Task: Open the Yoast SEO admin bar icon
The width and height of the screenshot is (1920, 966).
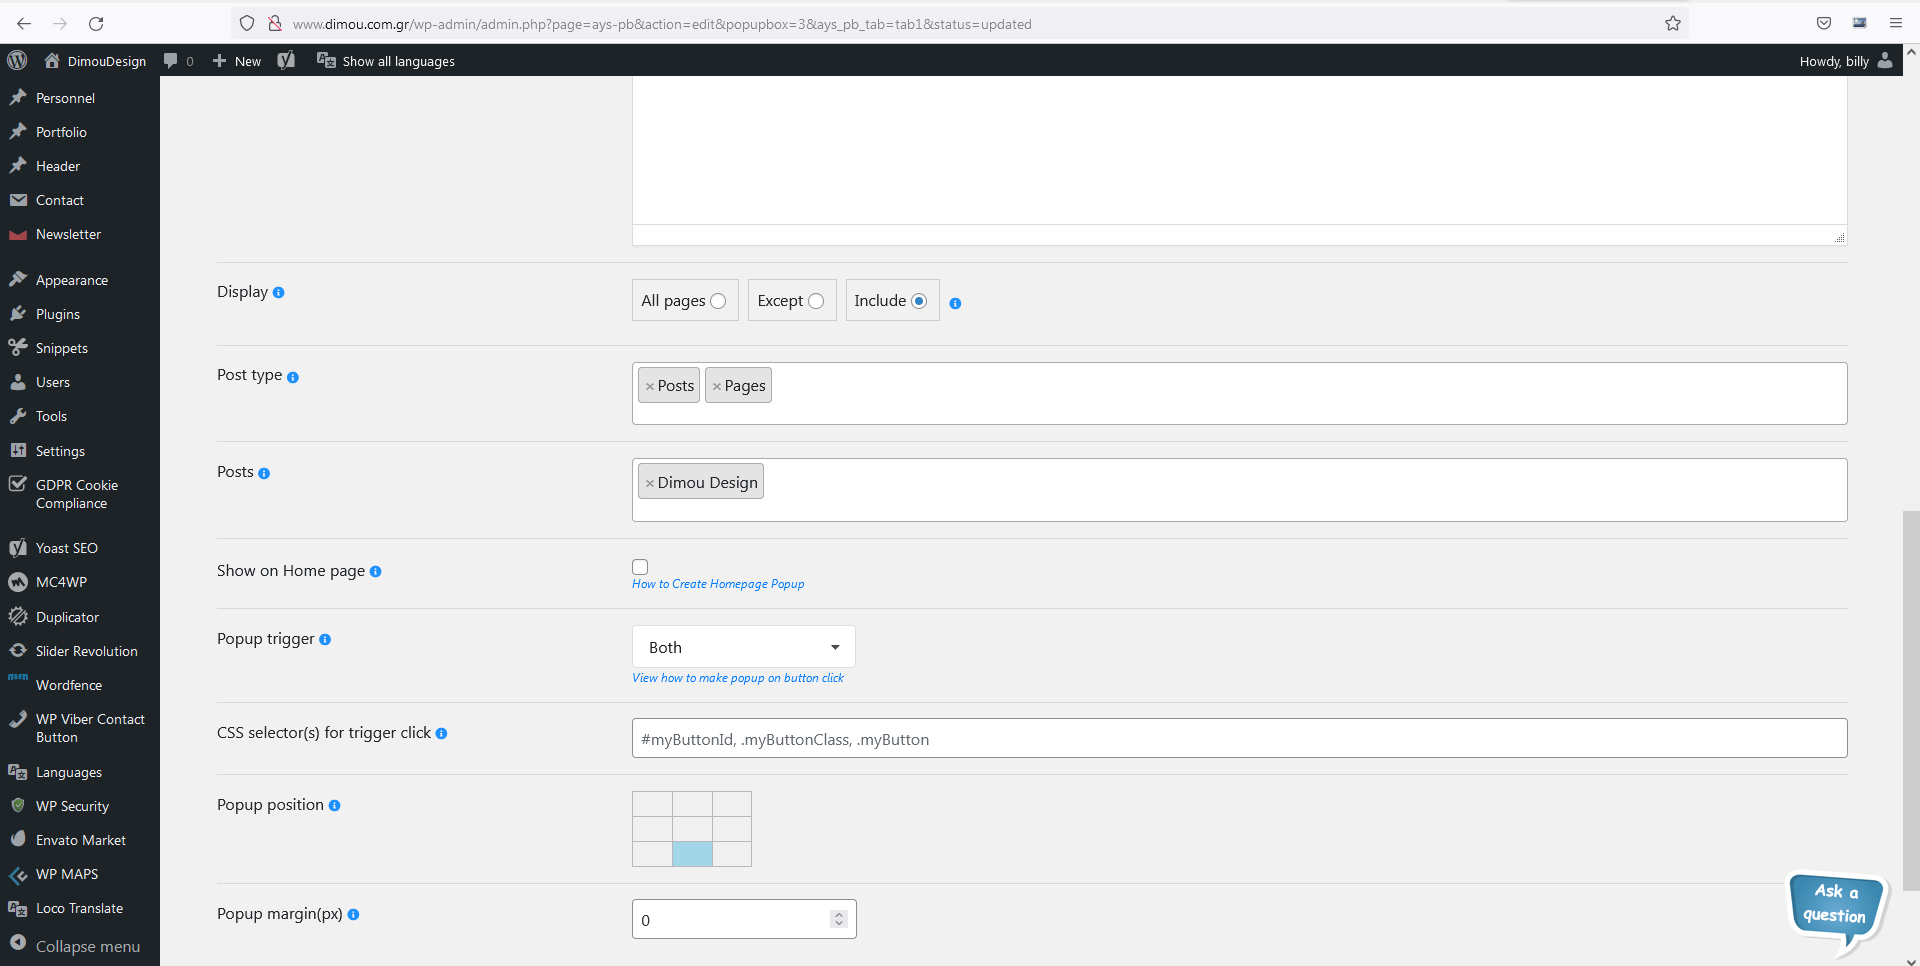Action: pyautogui.click(x=286, y=61)
